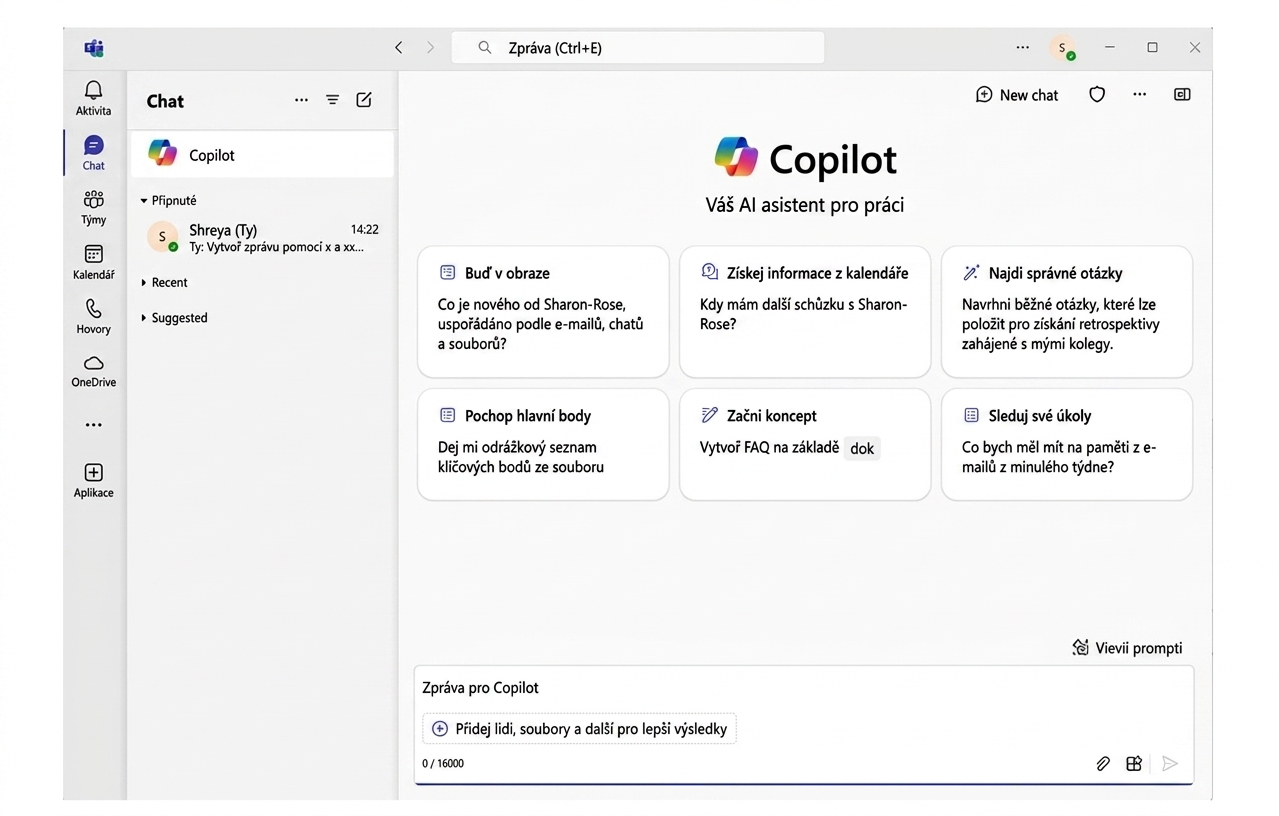The height and width of the screenshot is (816, 1279).
Task: Select Získej informace z kalendáře card
Action: (805, 311)
